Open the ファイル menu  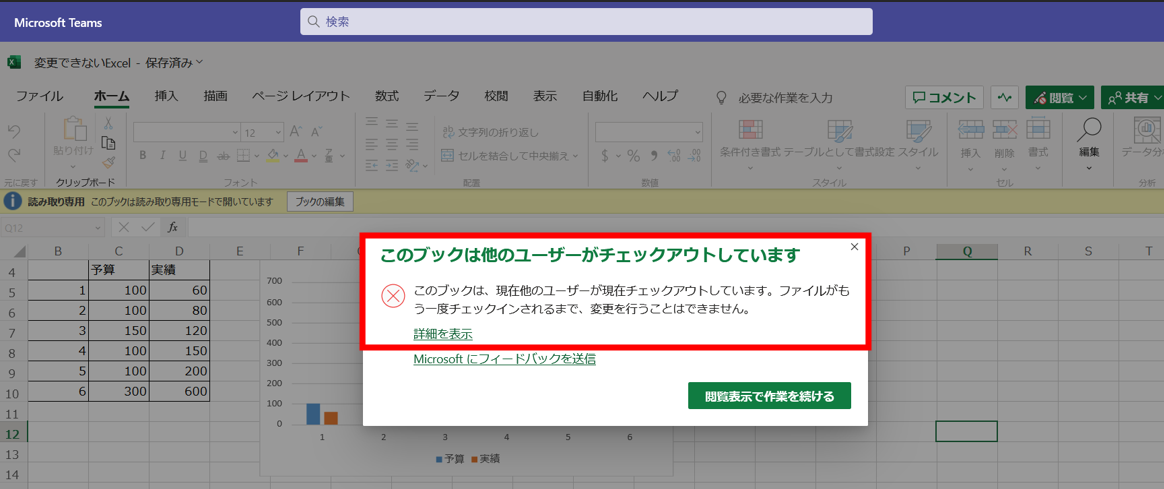39,96
